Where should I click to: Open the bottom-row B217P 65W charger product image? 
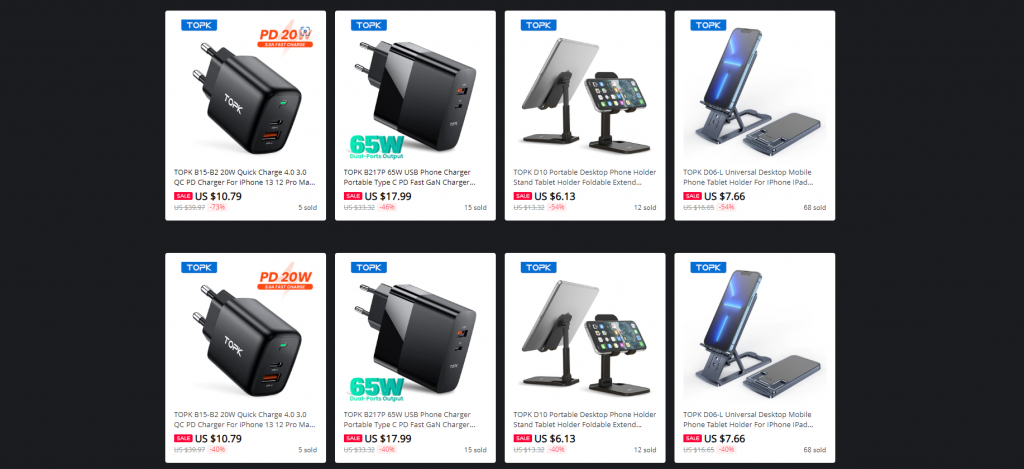[415, 331]
